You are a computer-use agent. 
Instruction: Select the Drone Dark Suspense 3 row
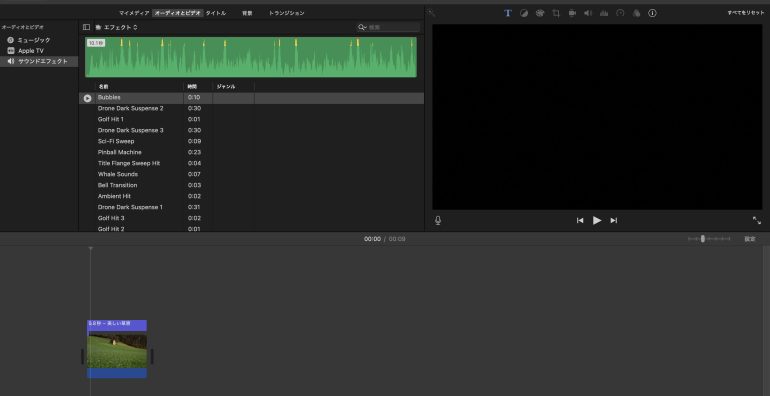tap(251, 131)
